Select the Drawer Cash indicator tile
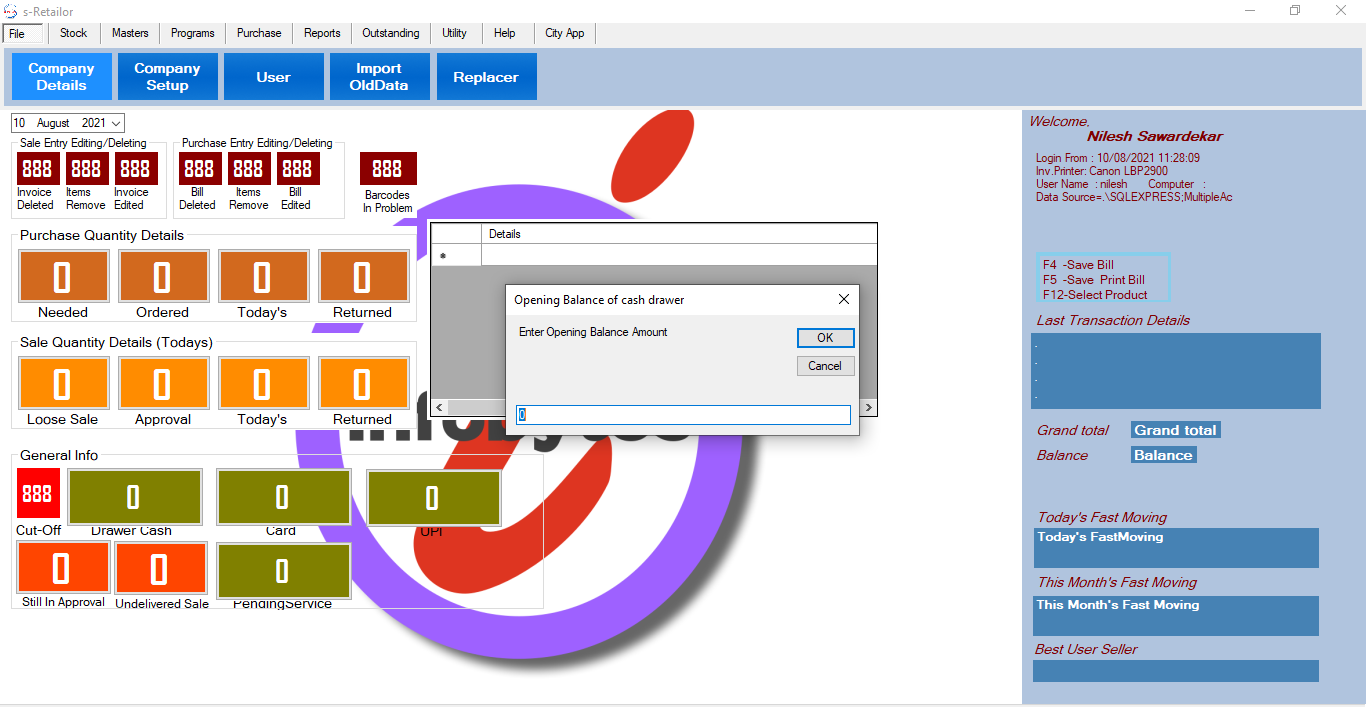Viewport: 1366px width, 707px height. (x=134, y=497)
